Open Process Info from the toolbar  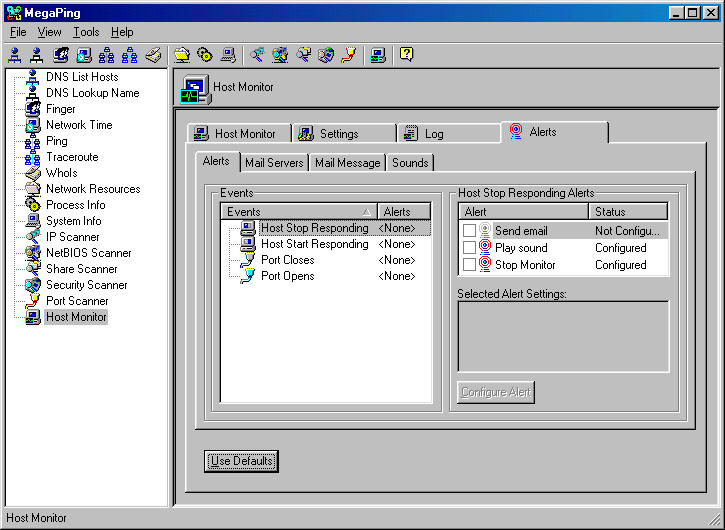pyautogui.click(x=205, y=55)
